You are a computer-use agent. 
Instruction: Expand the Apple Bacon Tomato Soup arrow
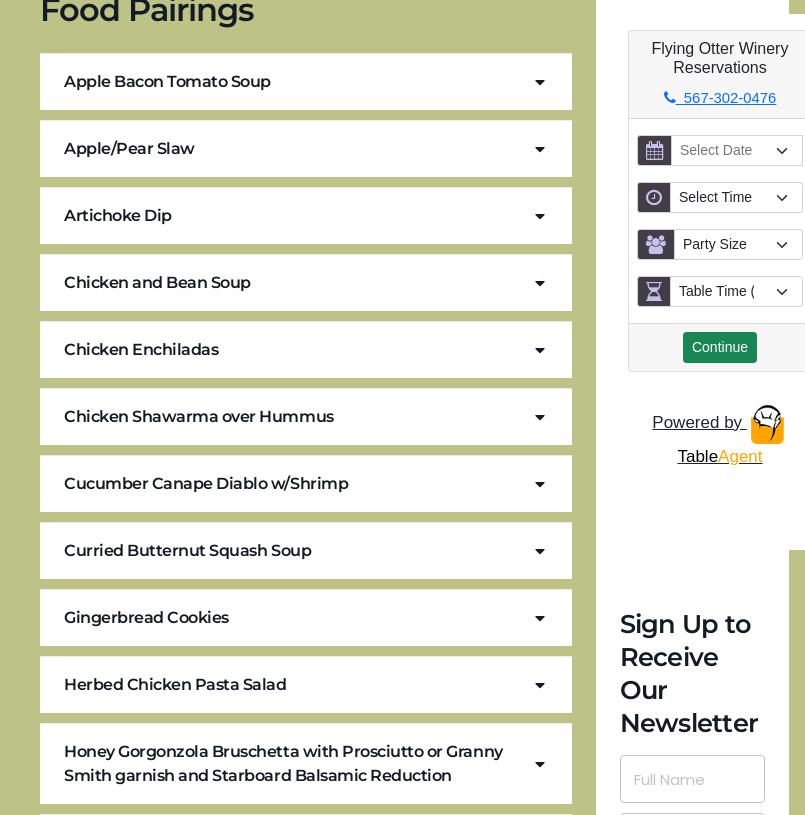point(540,83)
